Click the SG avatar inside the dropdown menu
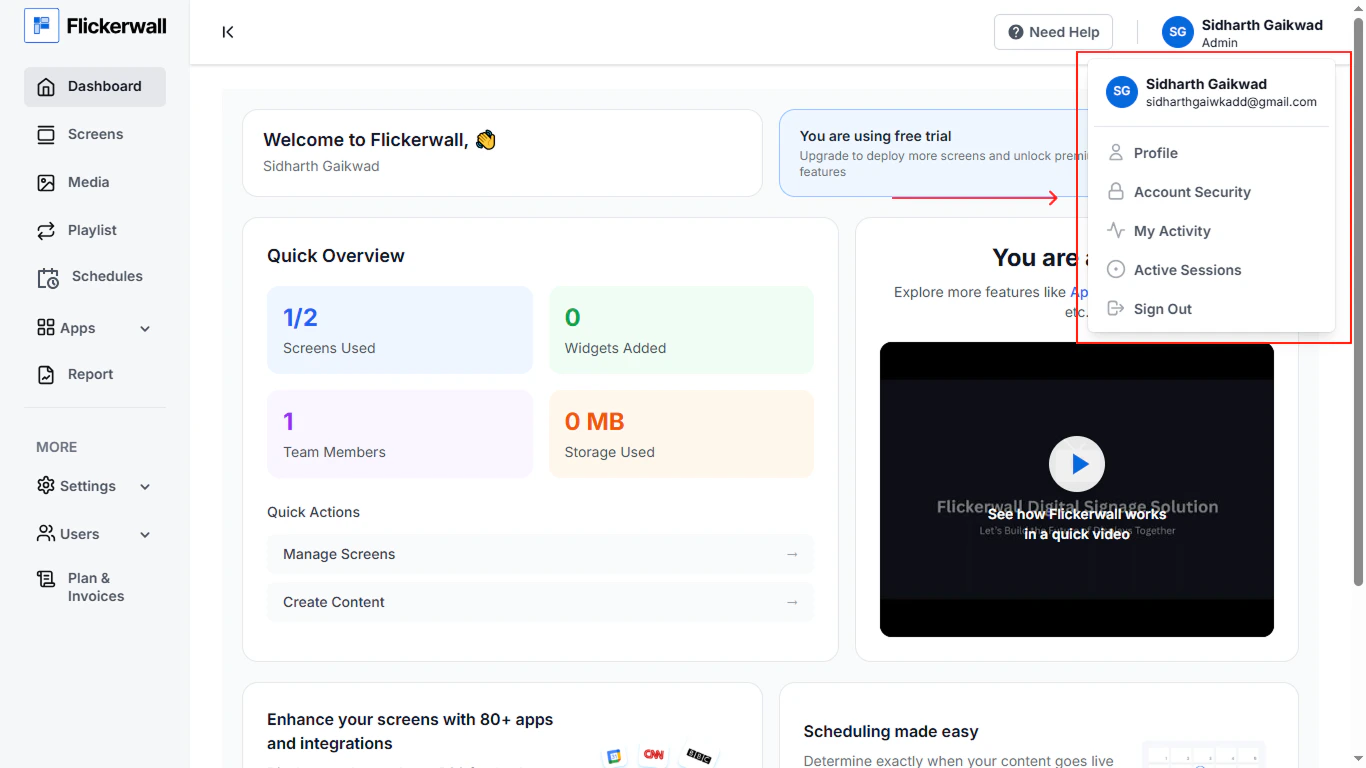Image resolution: width=1366 pixels, height=768 pixels. [1122, 92]
